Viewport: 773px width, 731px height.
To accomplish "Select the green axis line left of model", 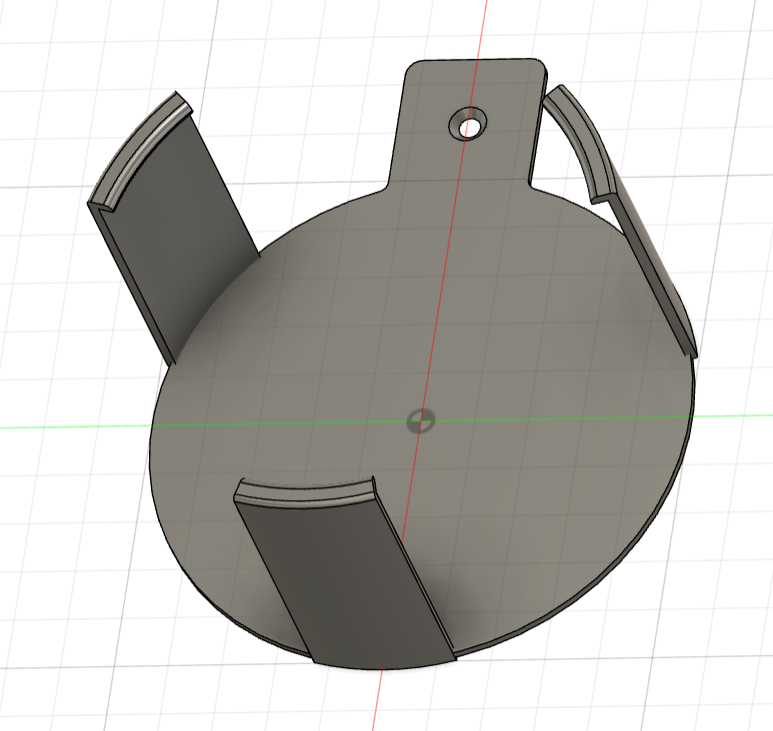I will pyautogui.click(x=74, y=427).
